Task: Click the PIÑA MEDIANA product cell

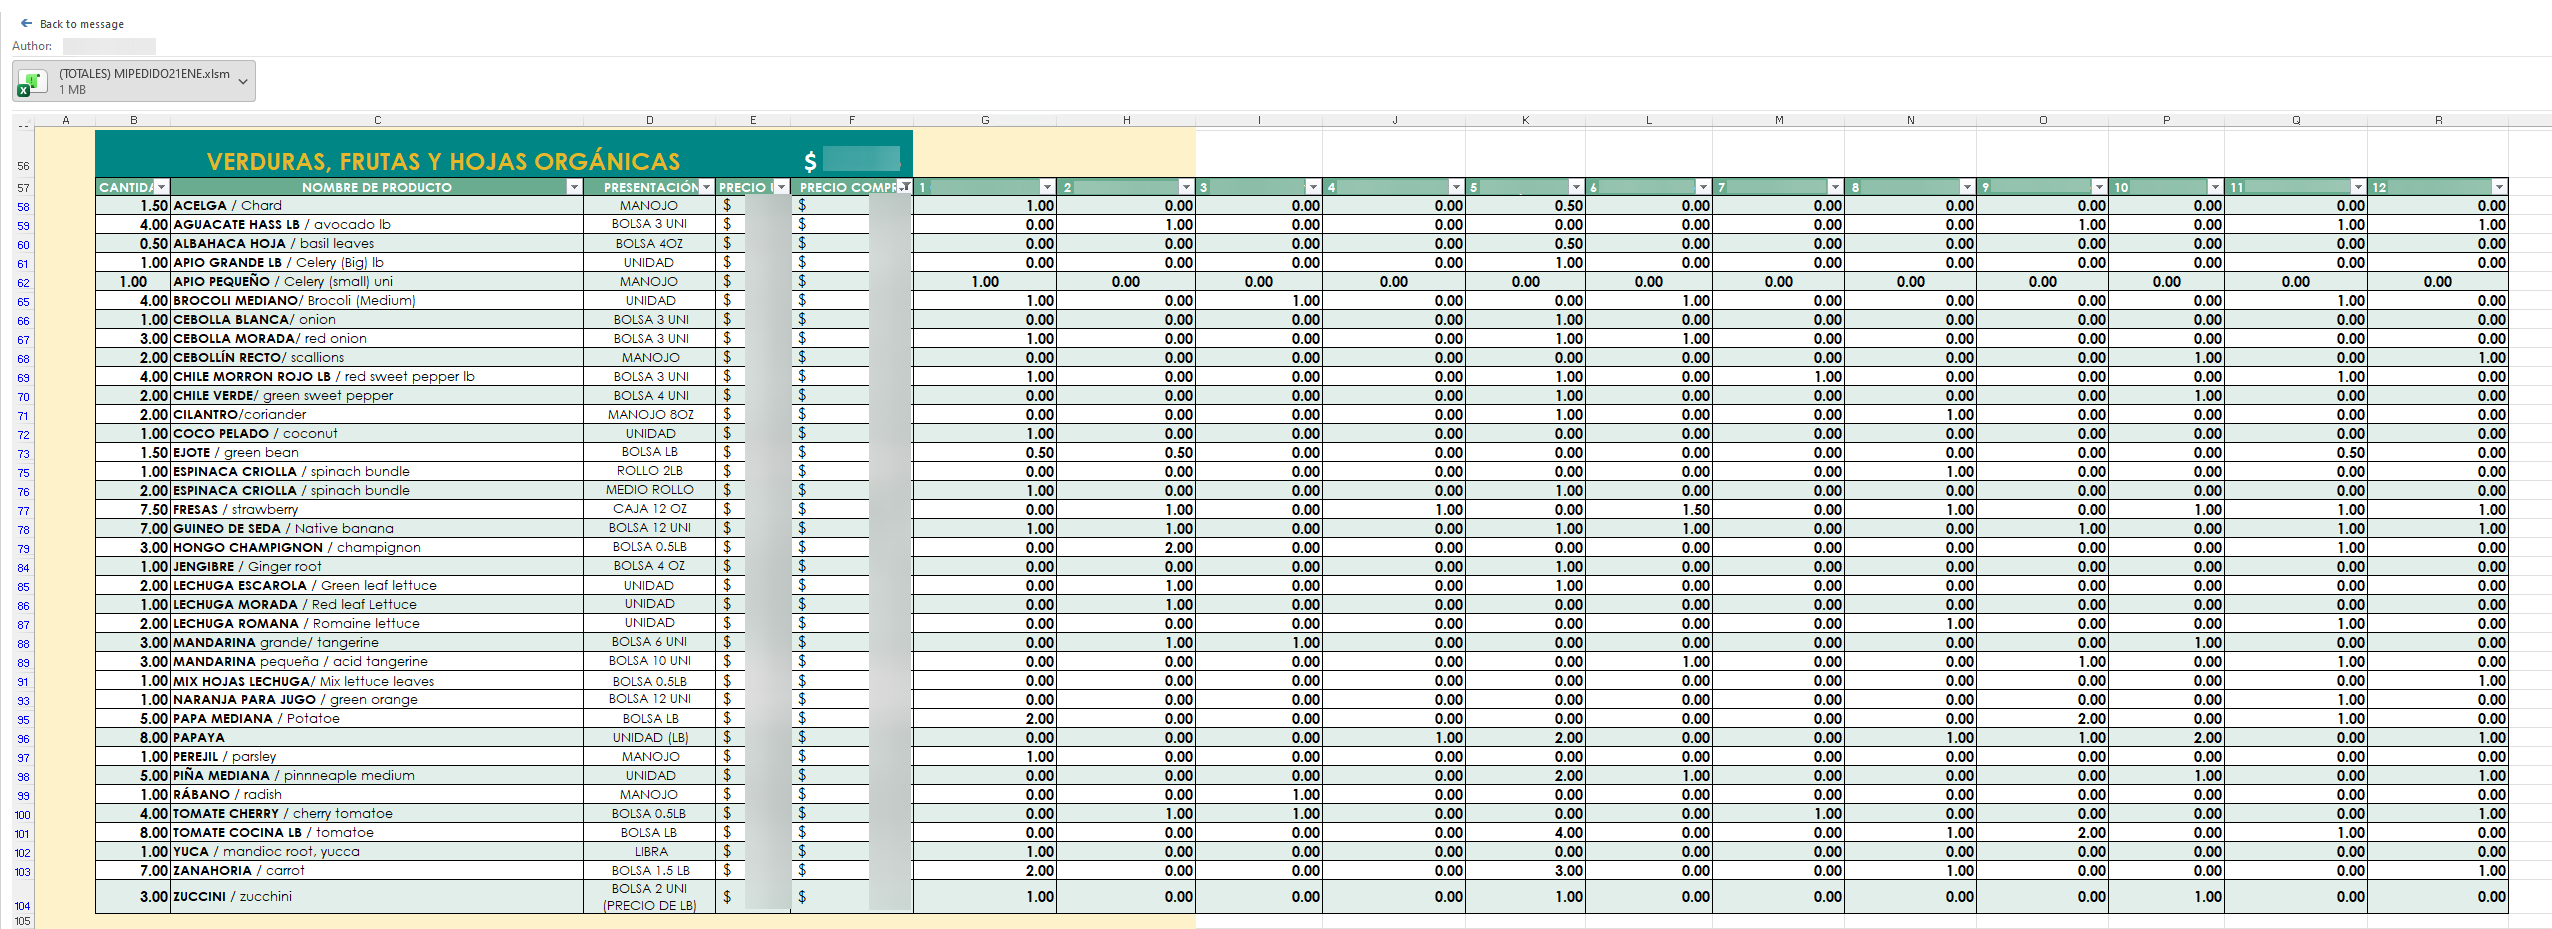Action: [377, 776]
